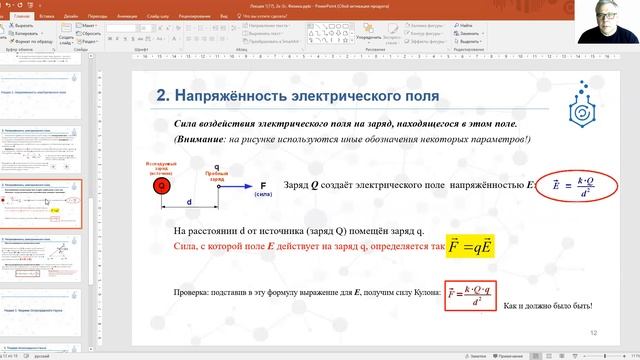Select the rectangle shape in shapes gallery
Image resolution: width=640 pixels, height=360 pixels.
[x=331, y=26]
